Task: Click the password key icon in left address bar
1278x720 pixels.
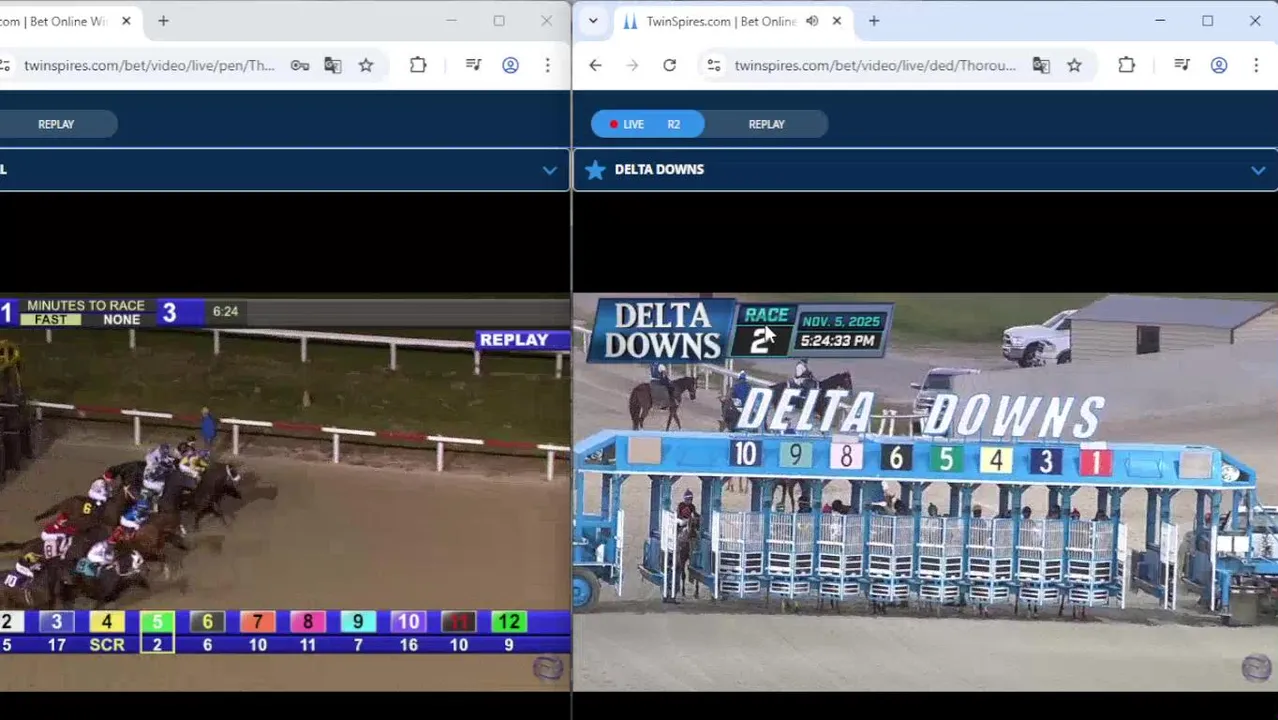Action: pos(300,65)
